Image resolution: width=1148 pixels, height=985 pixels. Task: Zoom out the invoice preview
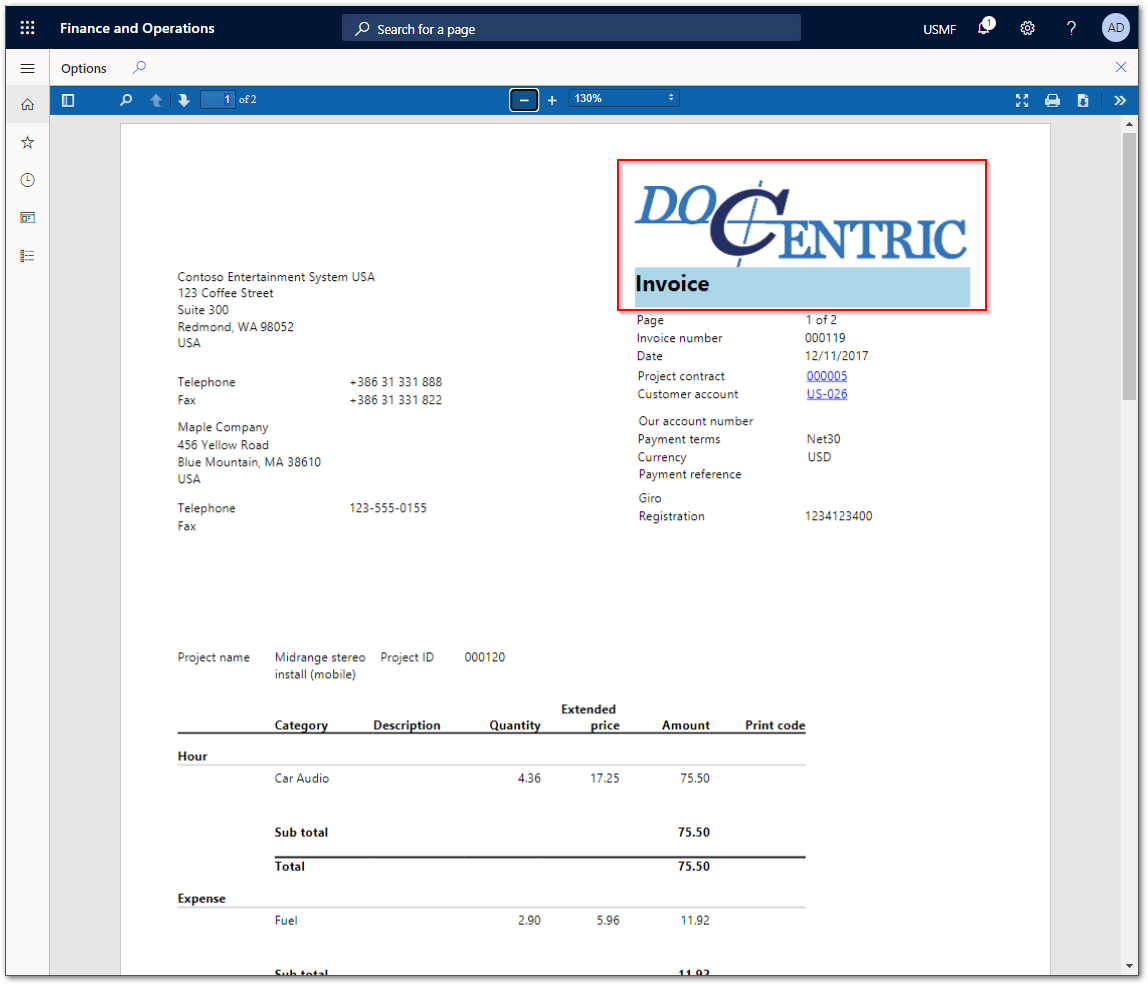[x=524, y=100]
